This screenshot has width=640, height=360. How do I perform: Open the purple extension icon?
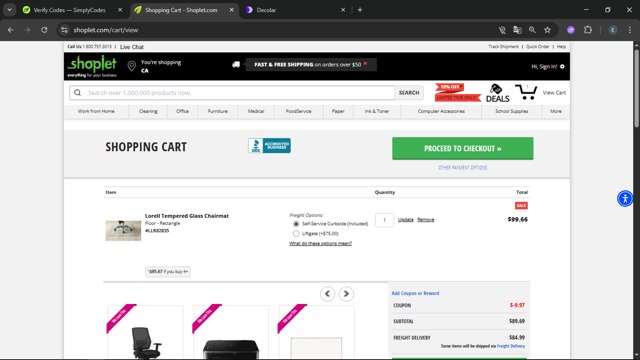pos(571,30)
